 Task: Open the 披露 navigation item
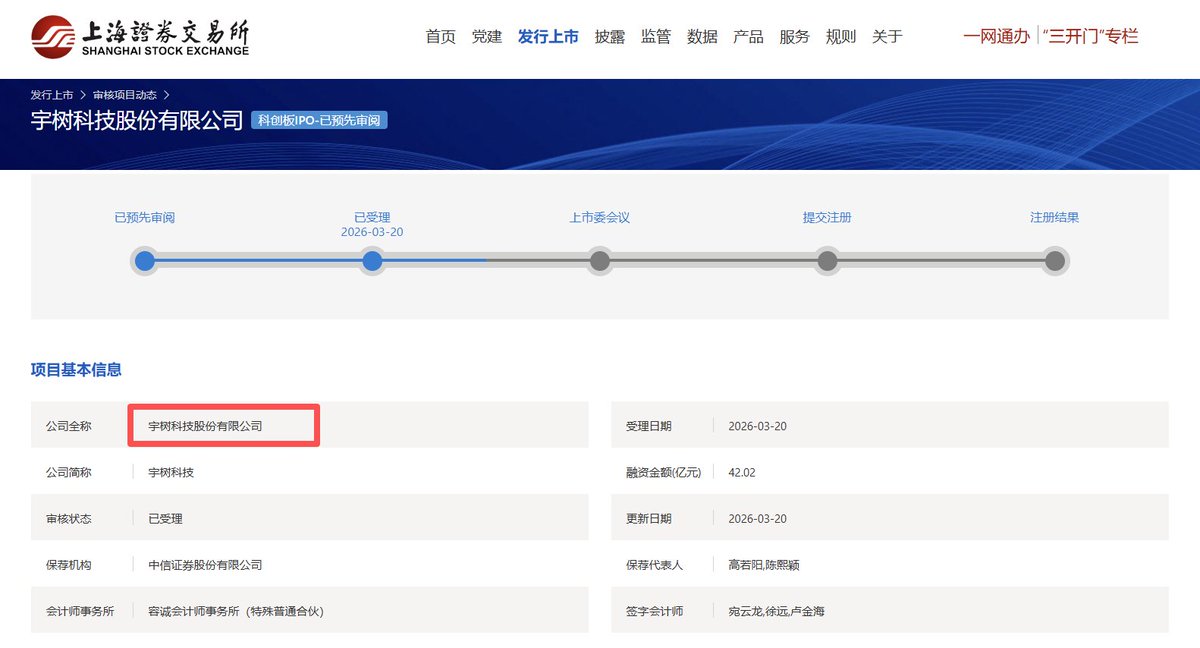coord(610,37)
